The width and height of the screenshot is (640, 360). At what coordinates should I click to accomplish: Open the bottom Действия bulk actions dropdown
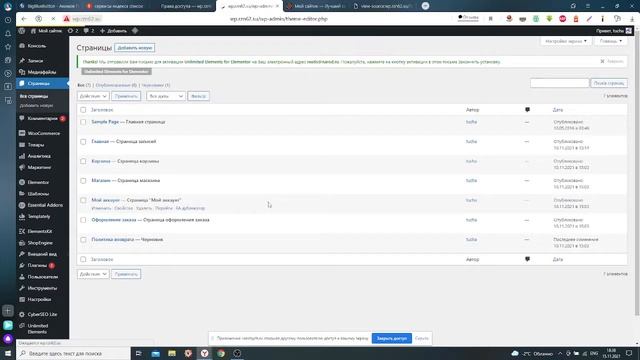[x=93, y=274]
